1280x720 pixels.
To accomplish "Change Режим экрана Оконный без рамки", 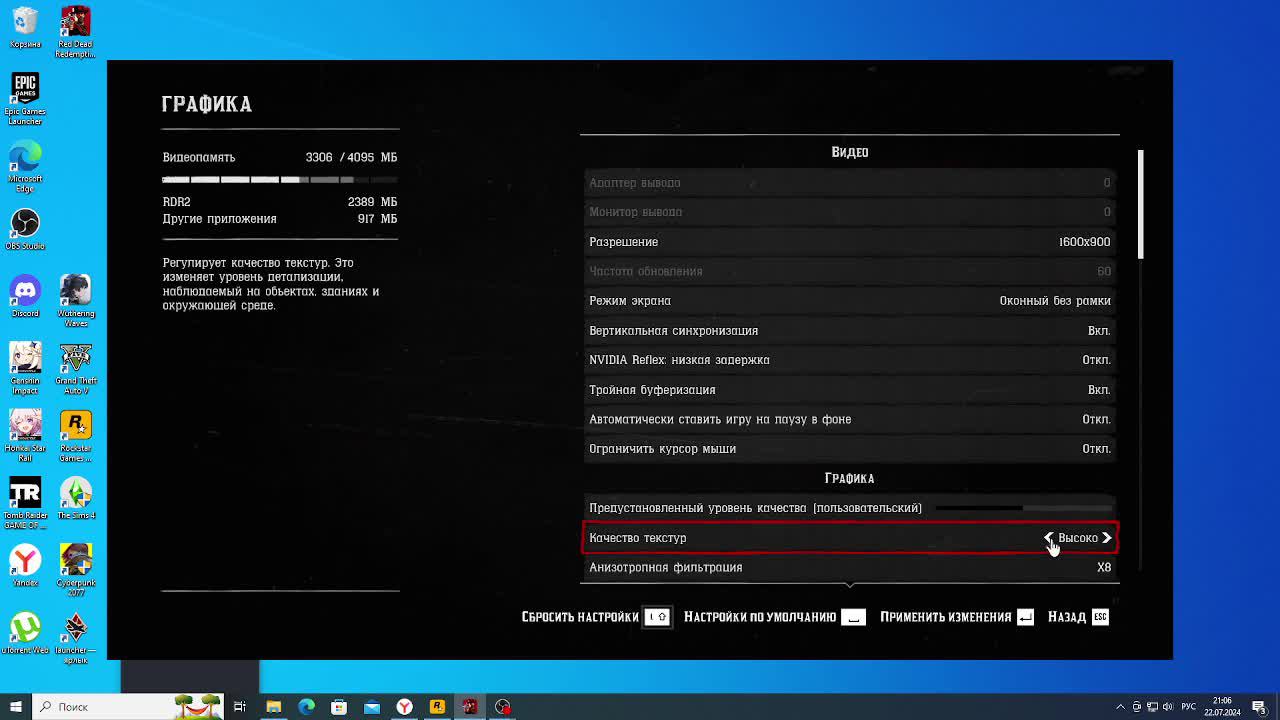I will tap(850, 301).
